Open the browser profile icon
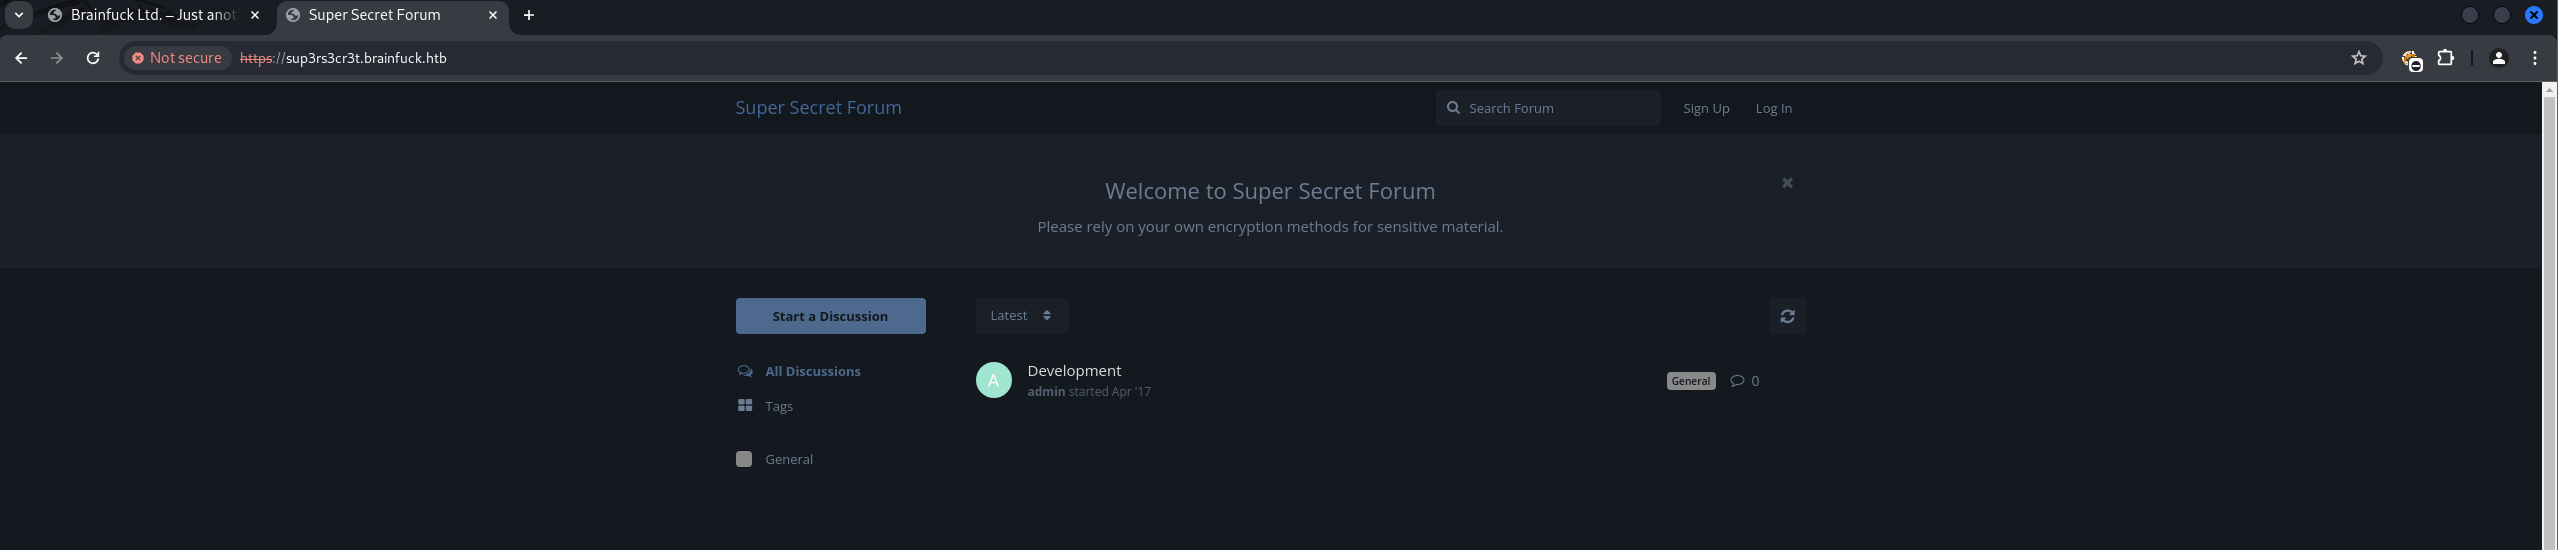The image size is (2558, 550). click(2498, 58)
